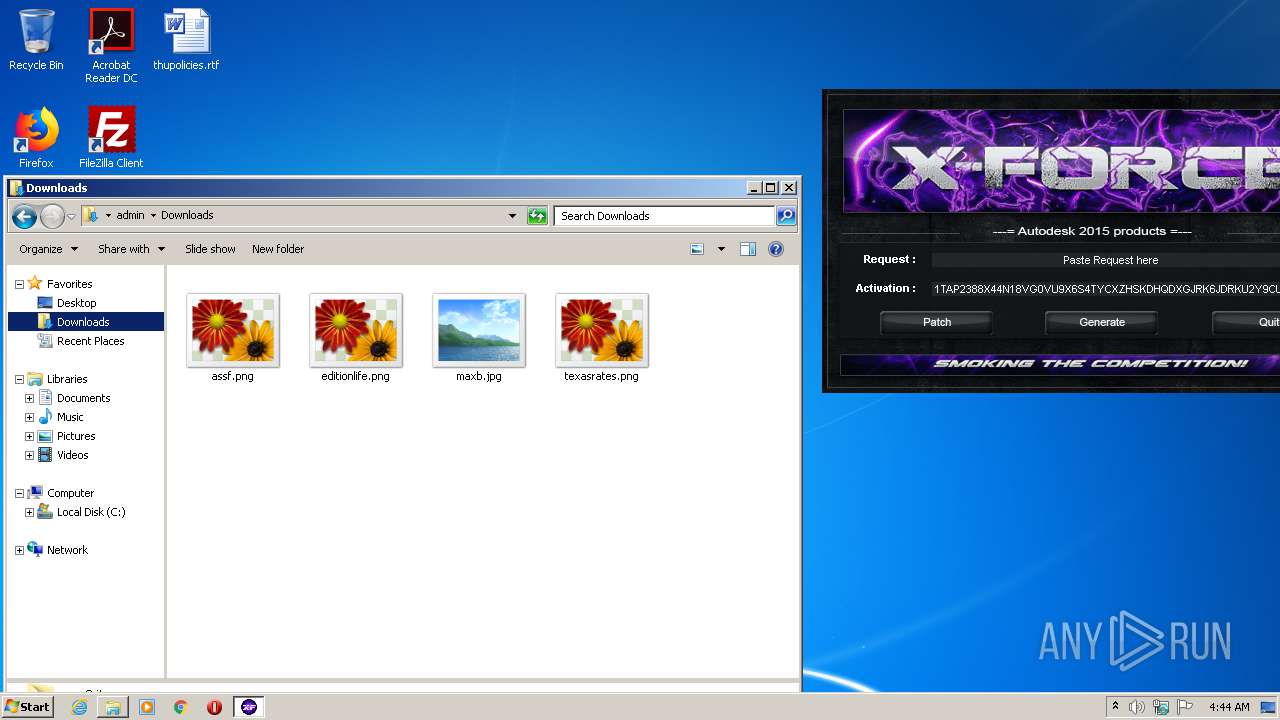Image resolution: width=1280 pixels, height=720 pixels.
Task: Click the Generate button in X-Force
Action: [1102, 322]
